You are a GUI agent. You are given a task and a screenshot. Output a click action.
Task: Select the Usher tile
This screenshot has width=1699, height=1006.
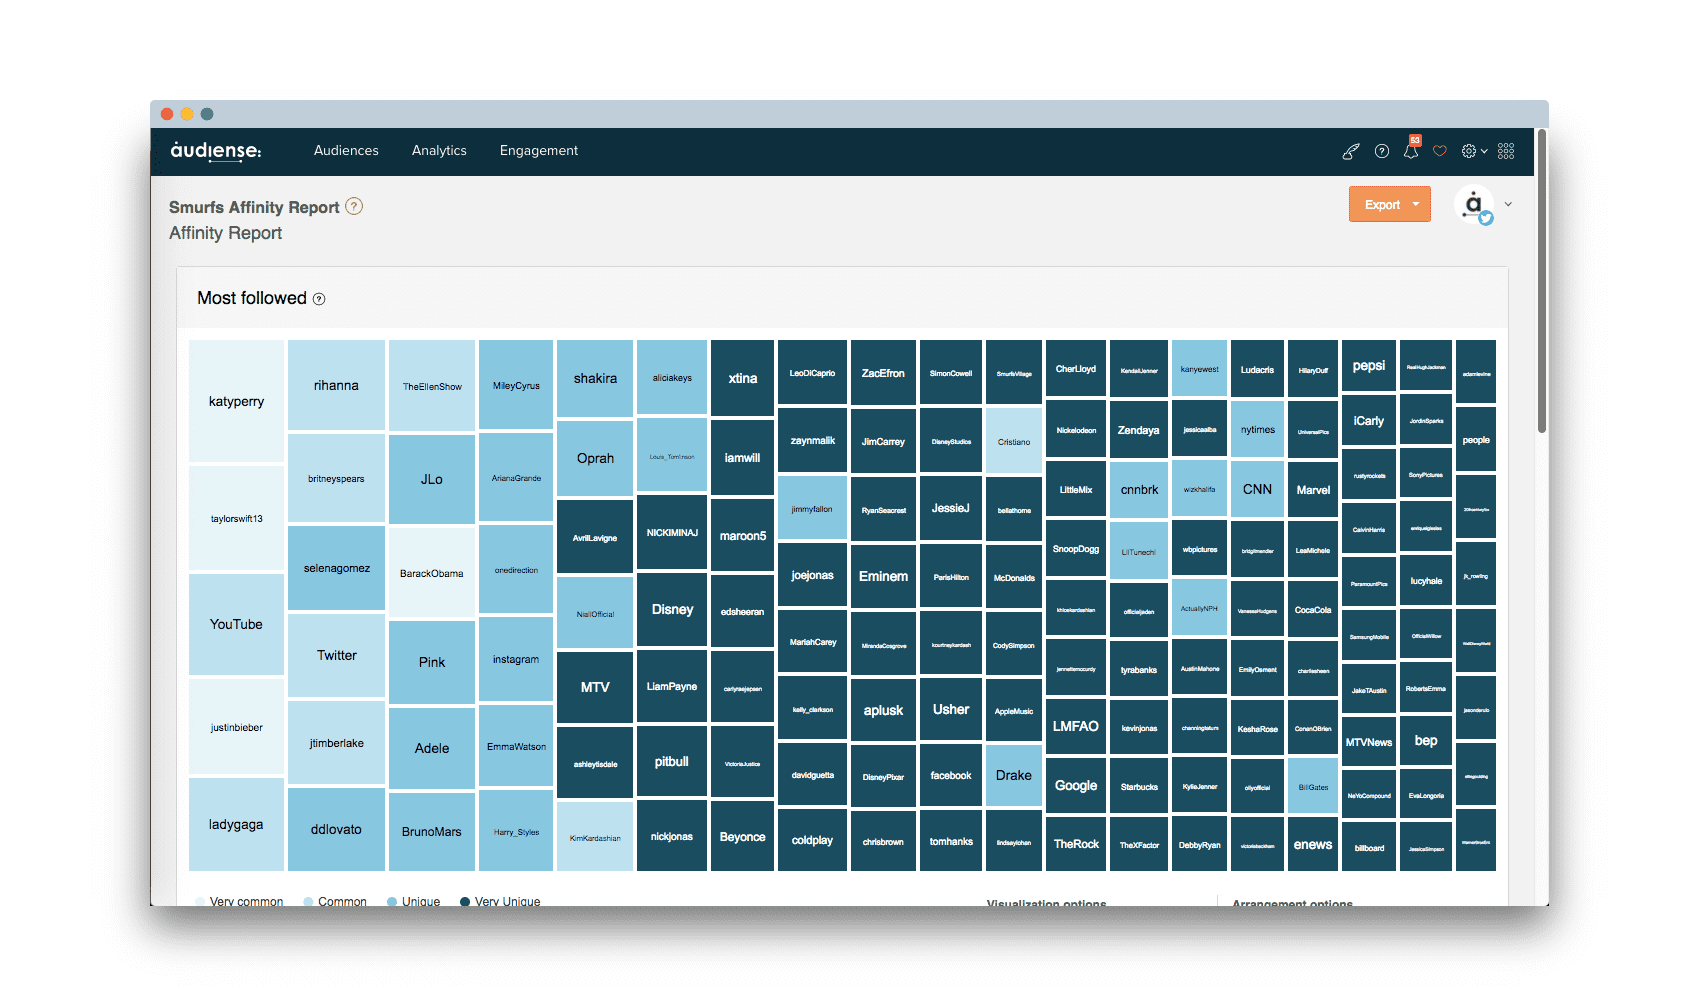tap(951, 709)
